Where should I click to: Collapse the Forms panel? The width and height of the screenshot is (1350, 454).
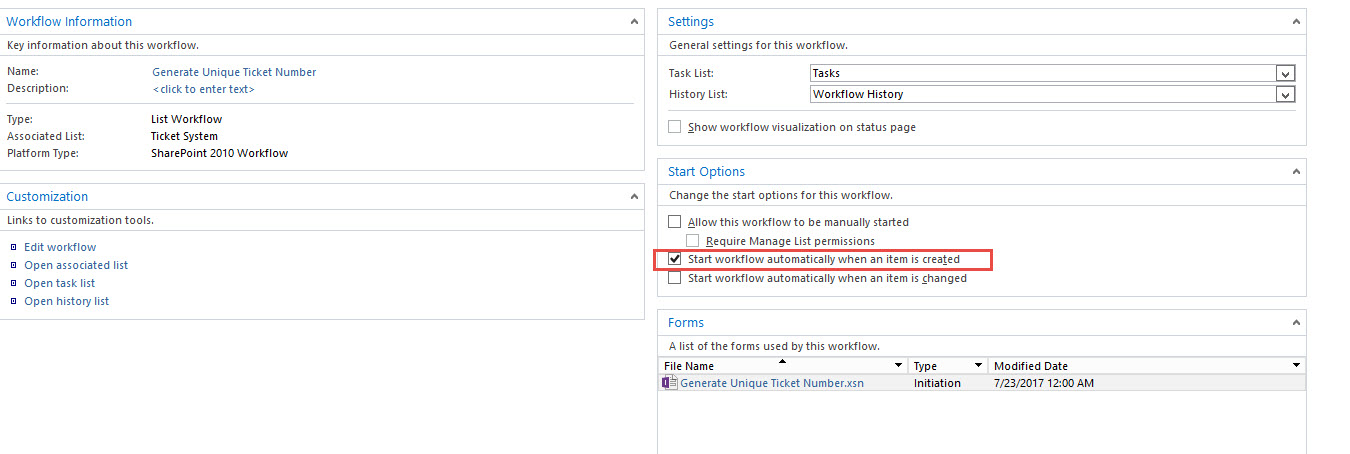[x=1297, y=323]
